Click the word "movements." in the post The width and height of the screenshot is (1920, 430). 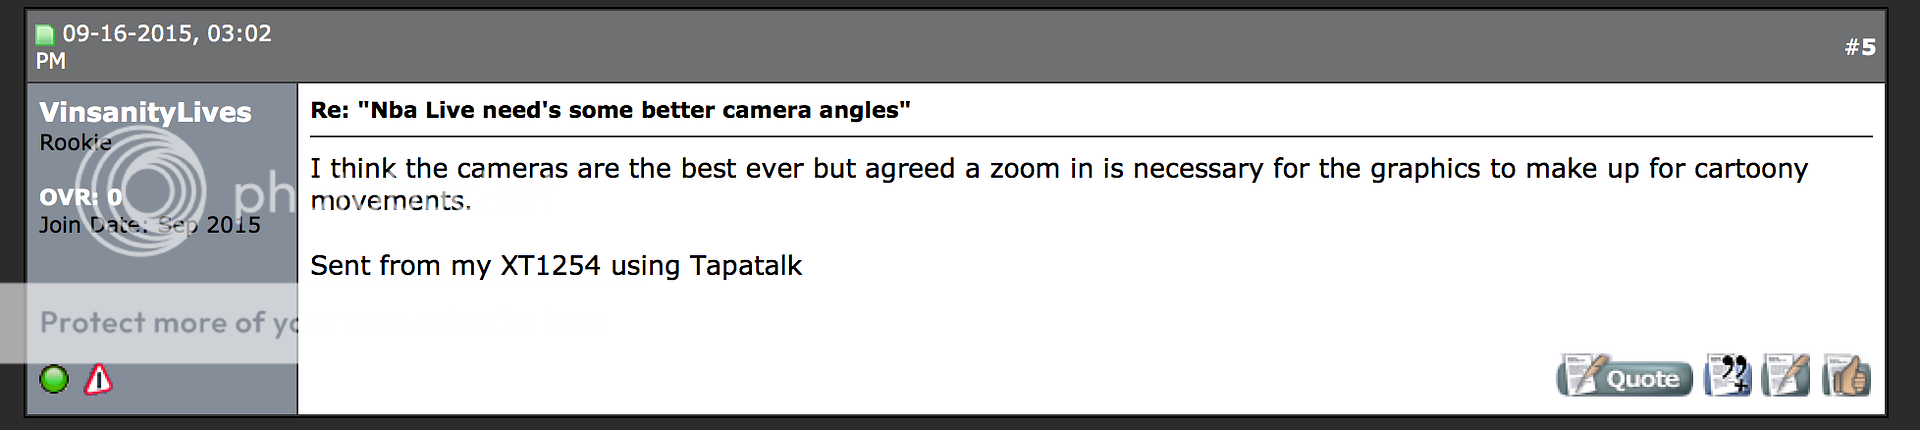click(390, 201)
